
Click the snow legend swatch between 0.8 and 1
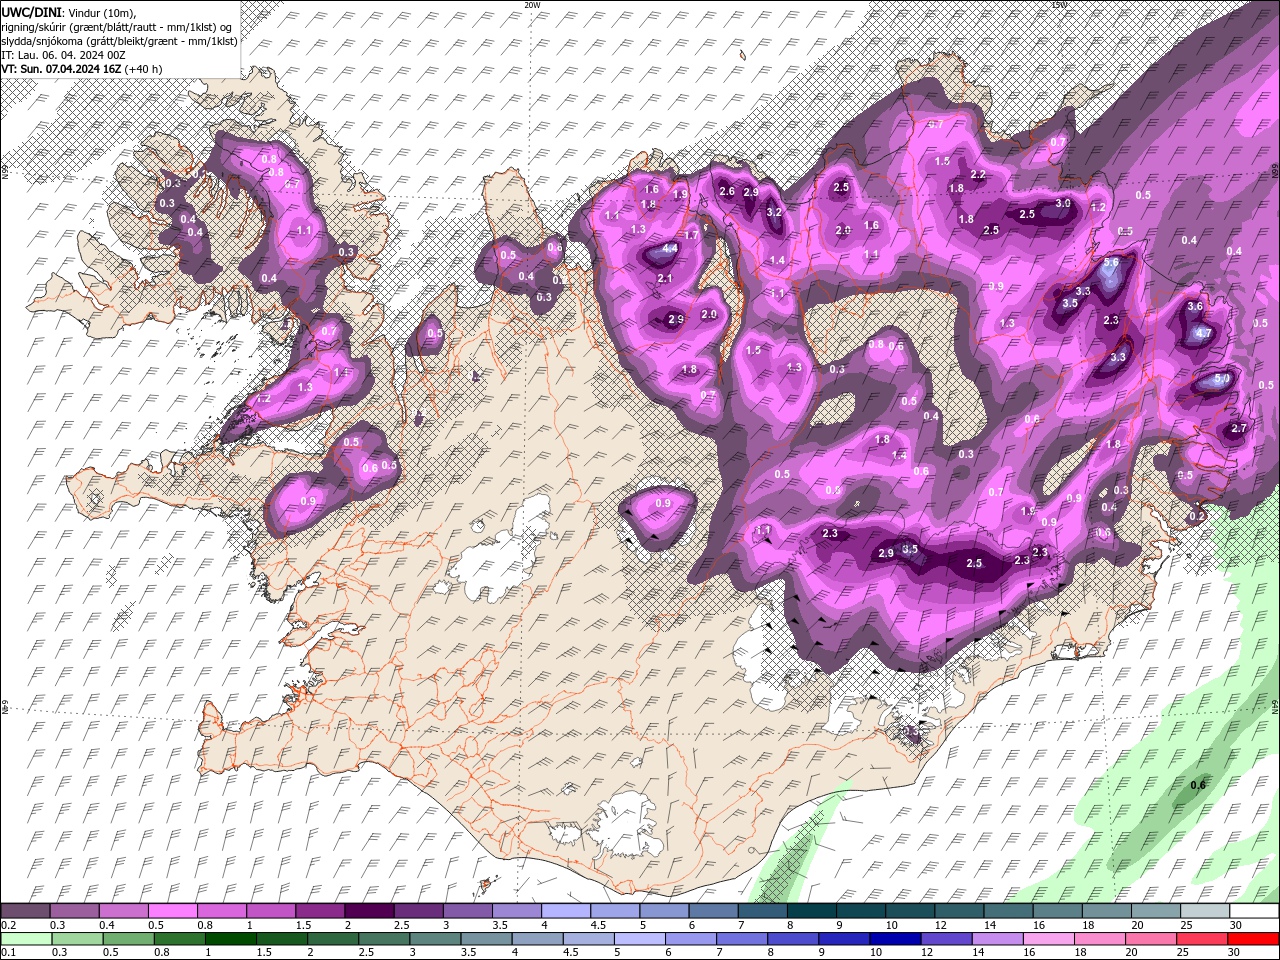[221, 911]
